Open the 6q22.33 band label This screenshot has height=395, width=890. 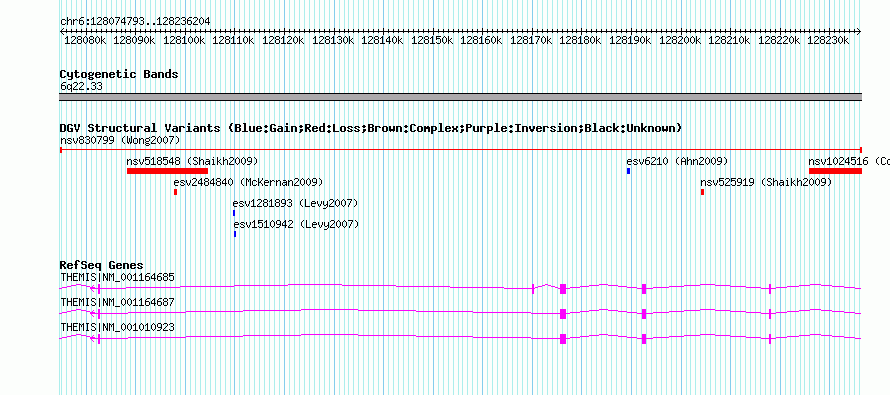(x=81, y=87)
